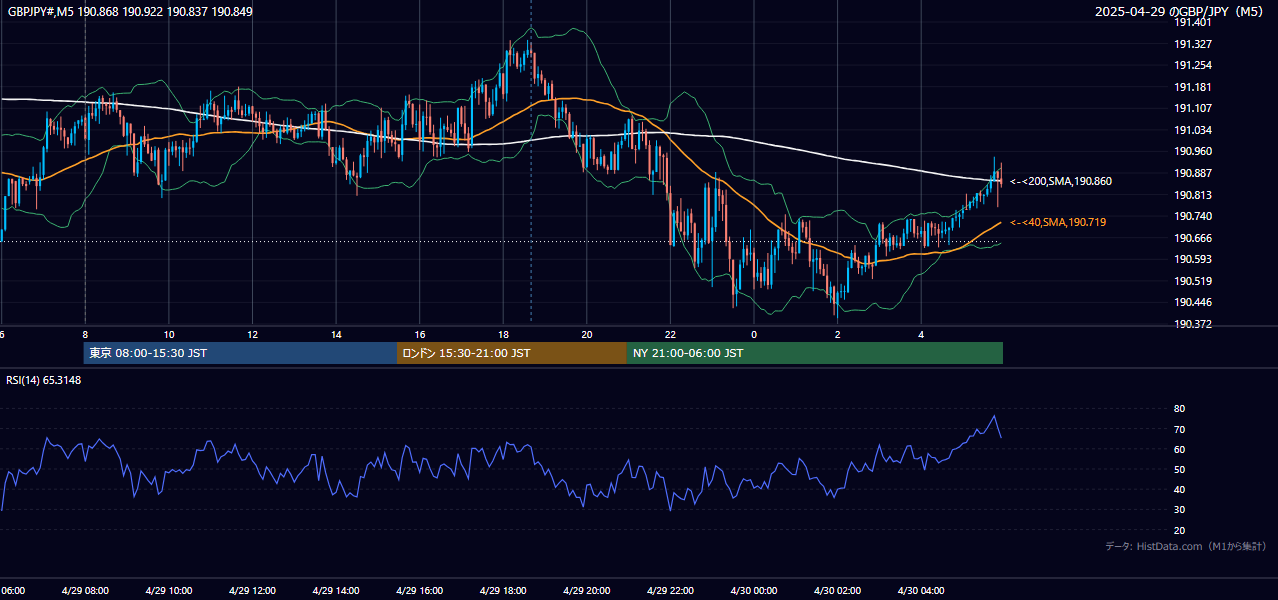
Task: Click the ロンドン 15:30-21:00 JST session bar
Action: [x=512, y=353]
